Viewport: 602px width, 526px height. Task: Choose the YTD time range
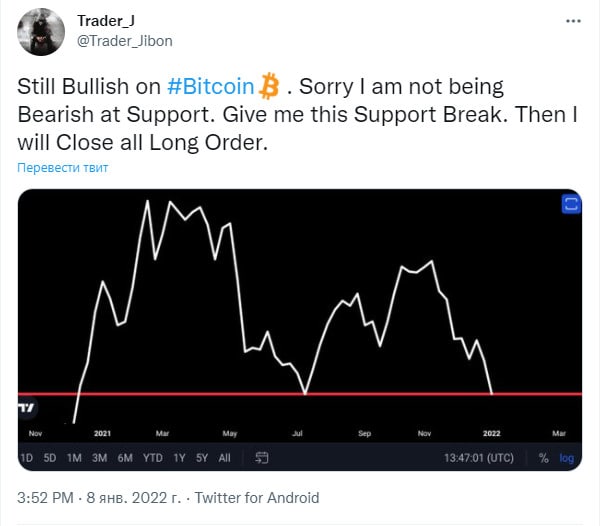[153, 458]
